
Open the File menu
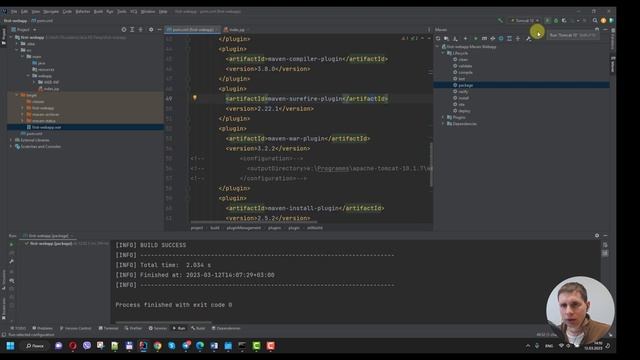(14, 11)
